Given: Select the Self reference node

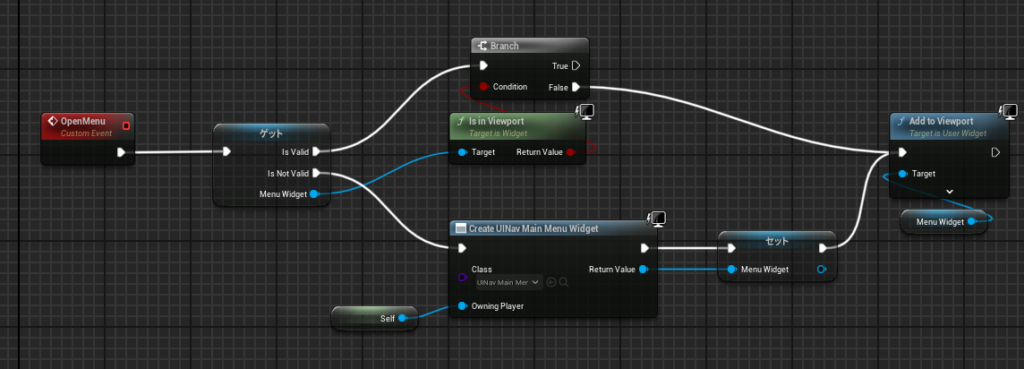Looking at the screenshot, I should [x=374, y=318].
